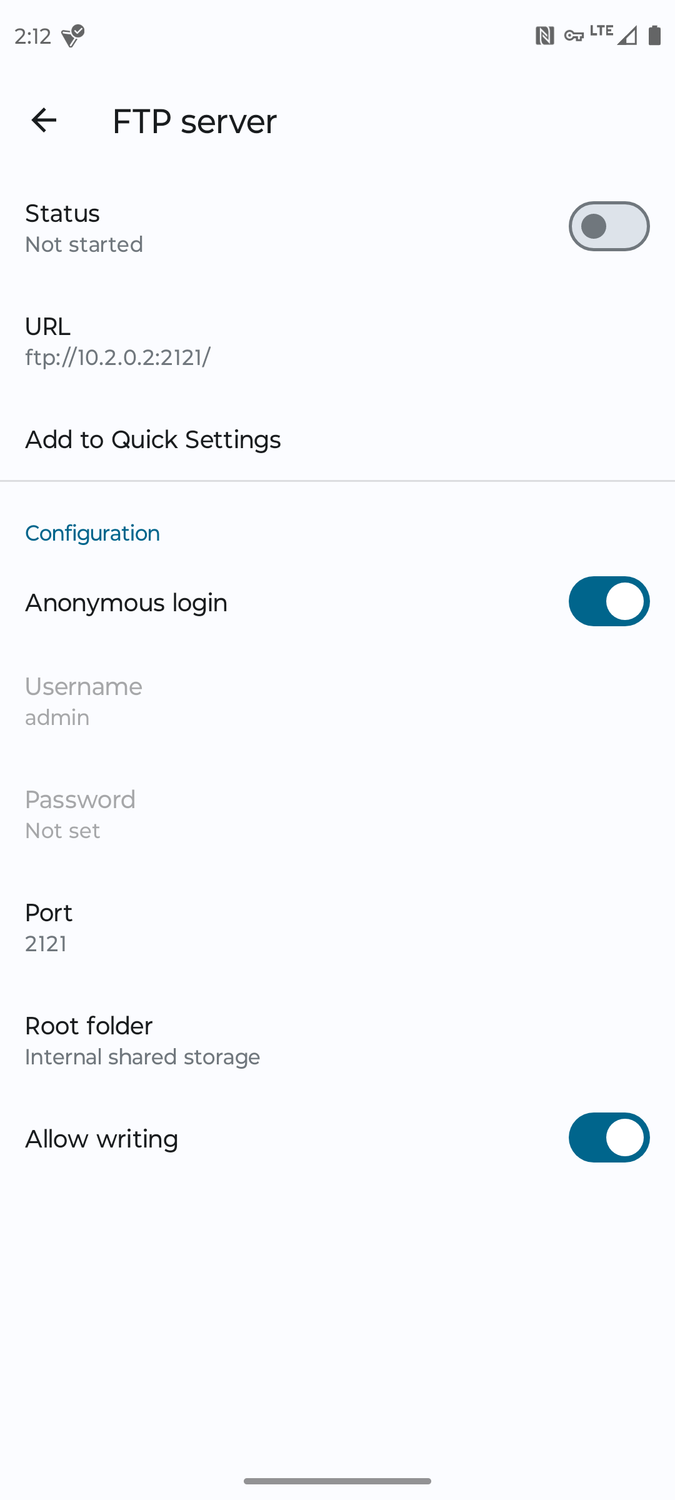Select Add to Quick Settings
This screenshot has width=675, height=1500.
coord(337,439)
